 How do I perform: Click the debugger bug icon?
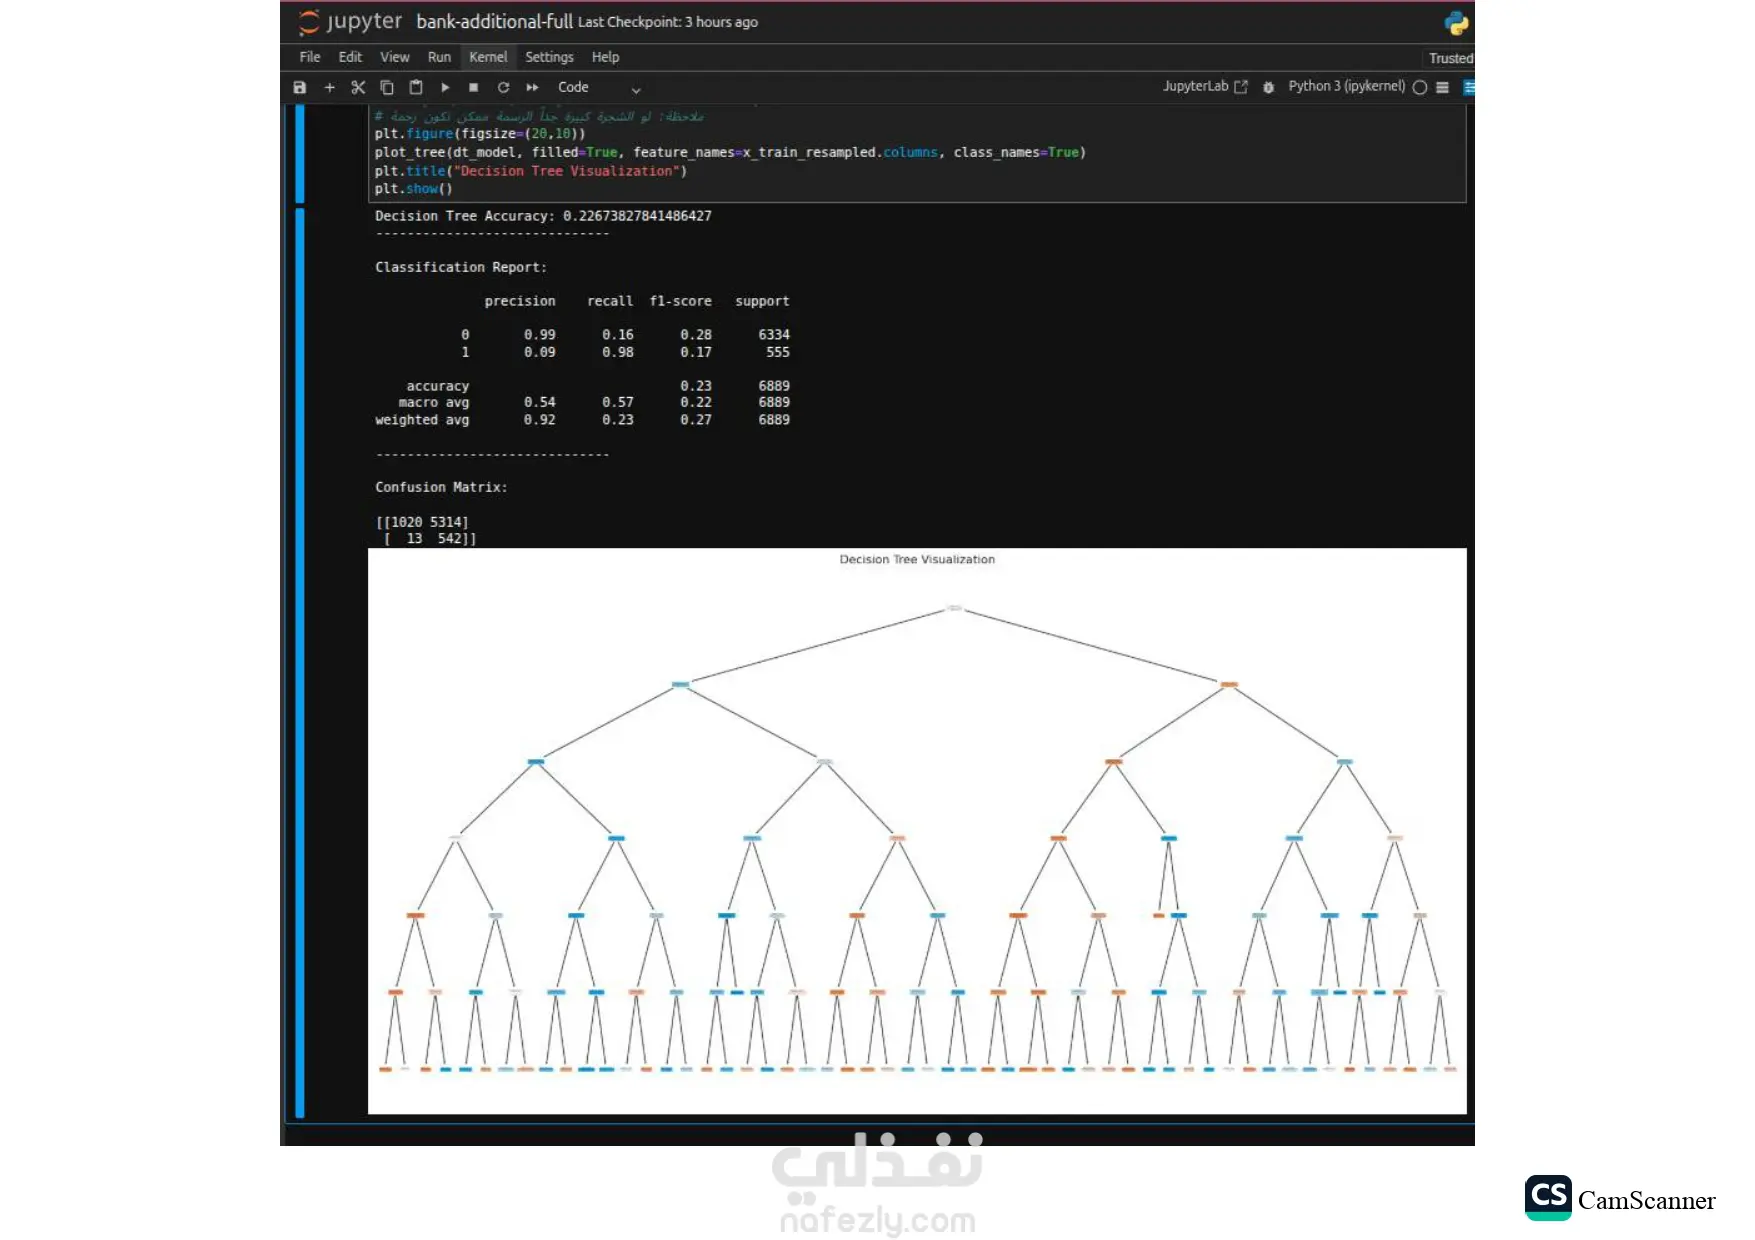(1268, 88)
